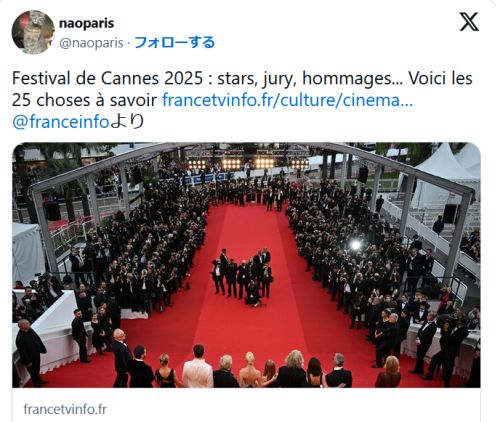Open francetvinfo.fr/culture/cinema… link in tweet
This screenshot has height=422, width=500.
287,100
